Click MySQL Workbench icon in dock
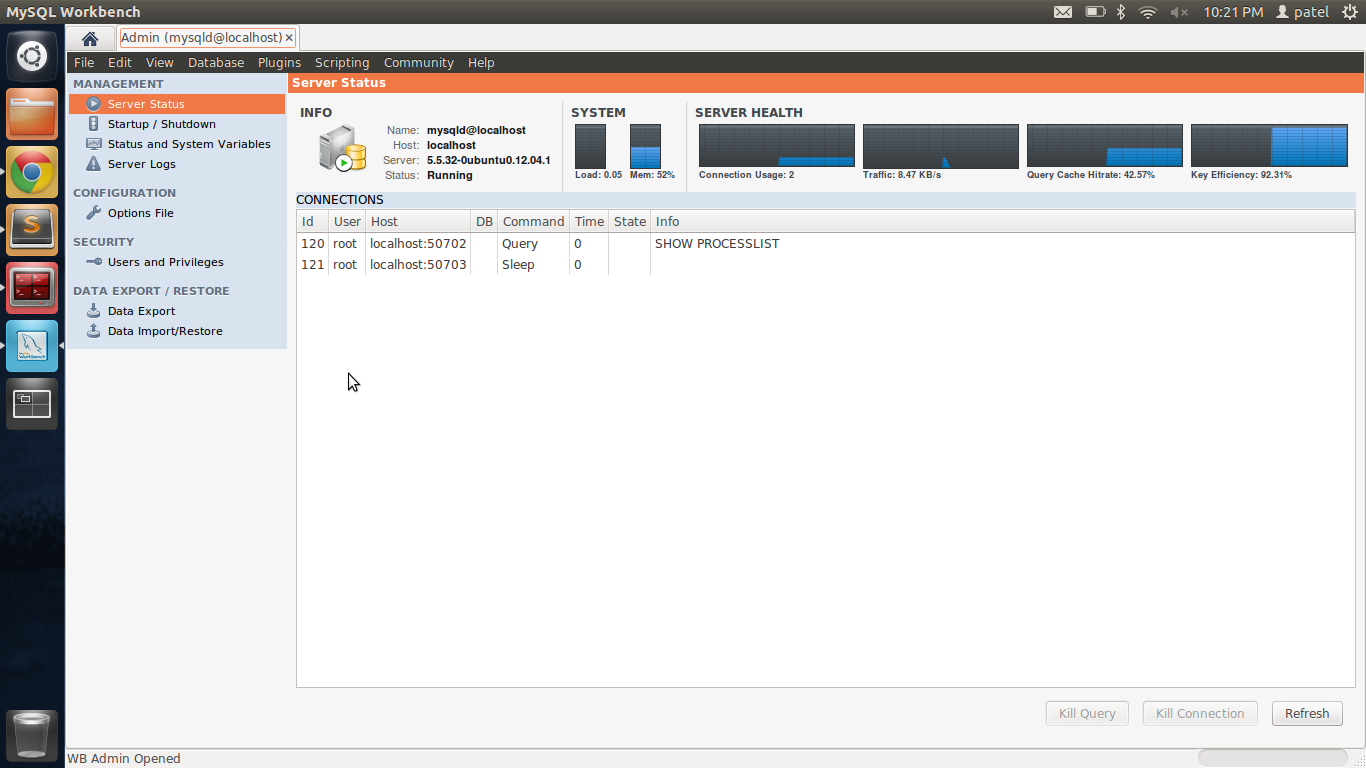 32,346
